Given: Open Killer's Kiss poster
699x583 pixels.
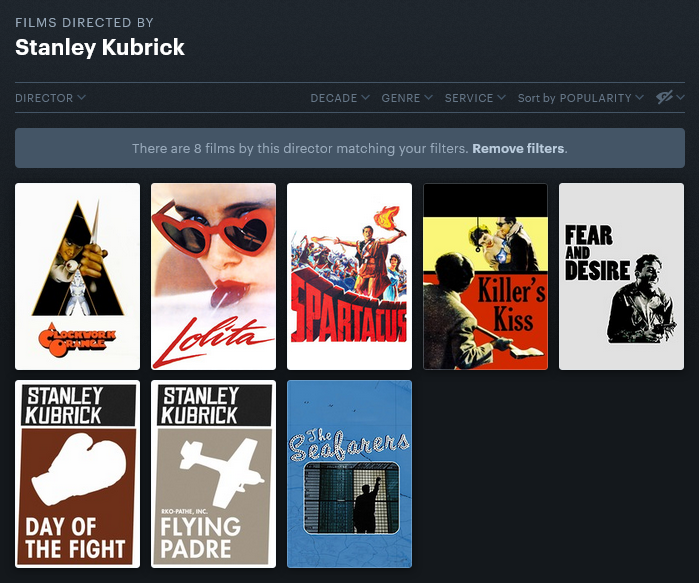Looking at the screenshot, I should click(485, 276).
